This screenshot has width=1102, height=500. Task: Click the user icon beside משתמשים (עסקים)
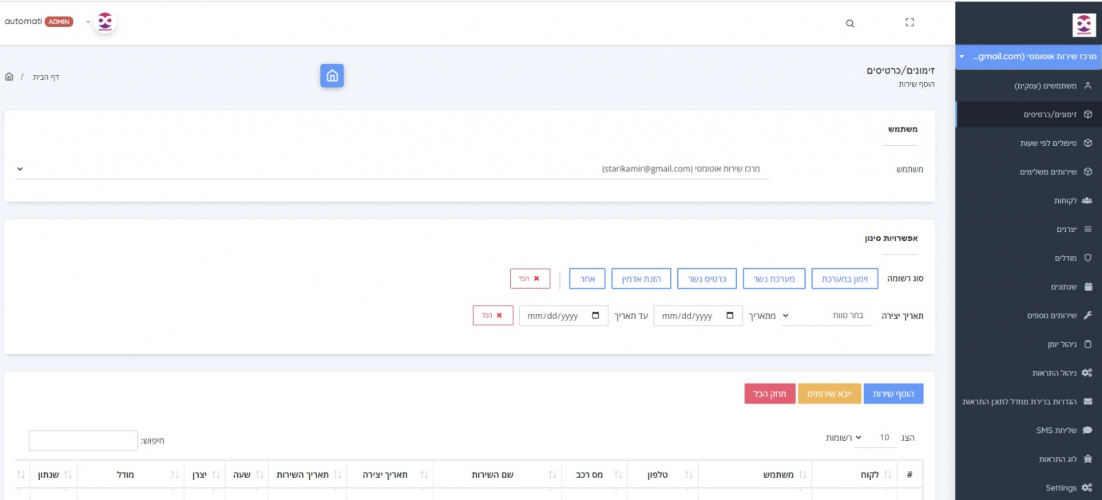click(1088, 85)
